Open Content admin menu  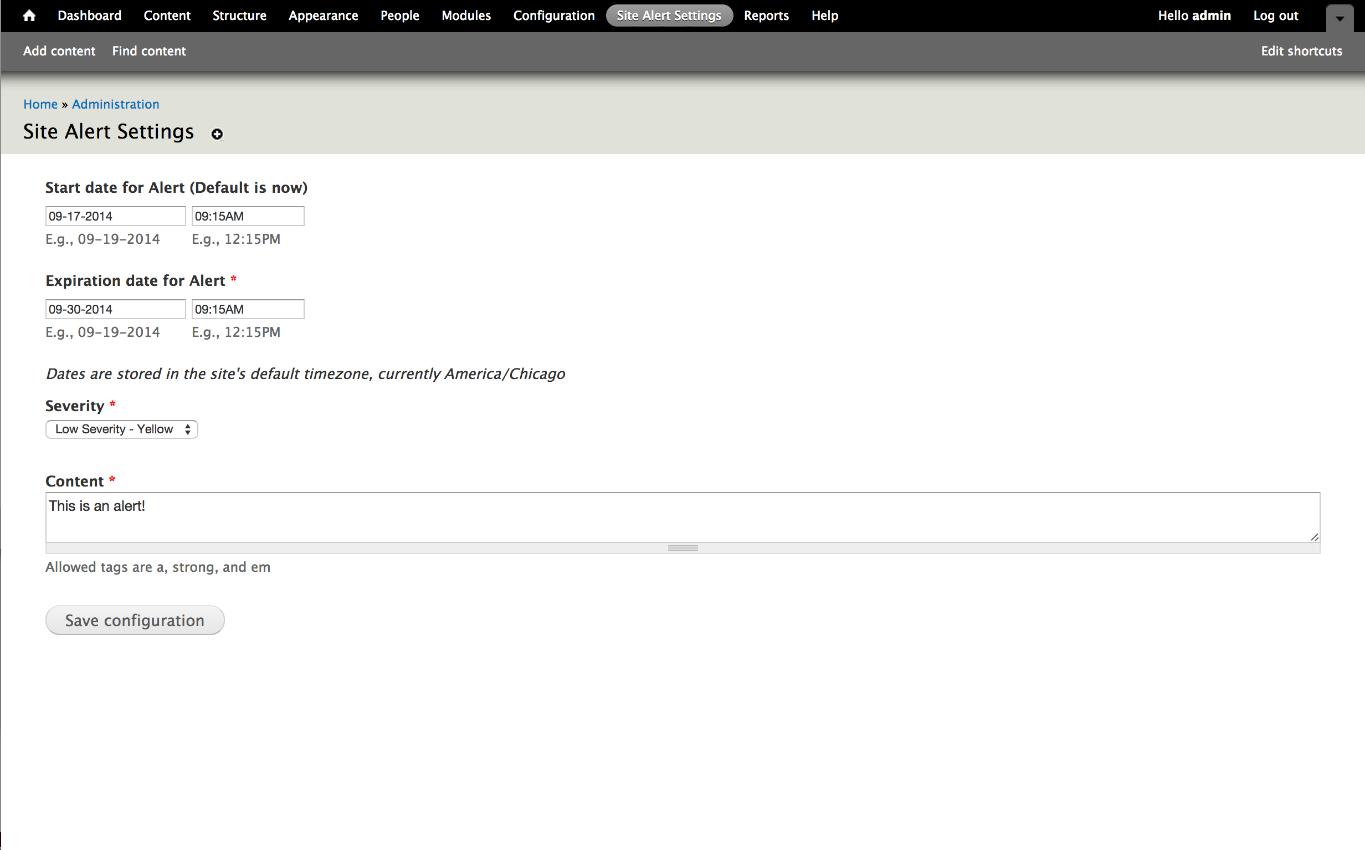[167, 16]
